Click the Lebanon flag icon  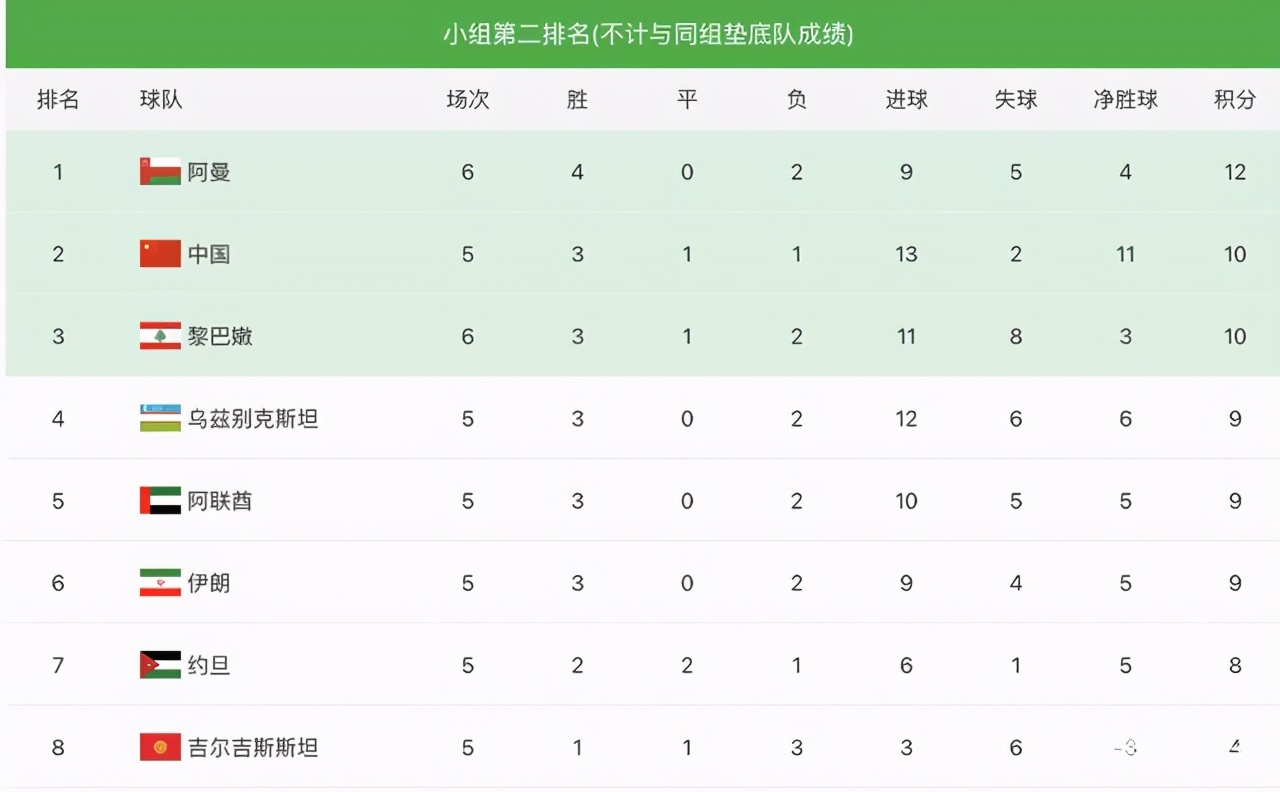pyautogui.click(x=160, y=336)
